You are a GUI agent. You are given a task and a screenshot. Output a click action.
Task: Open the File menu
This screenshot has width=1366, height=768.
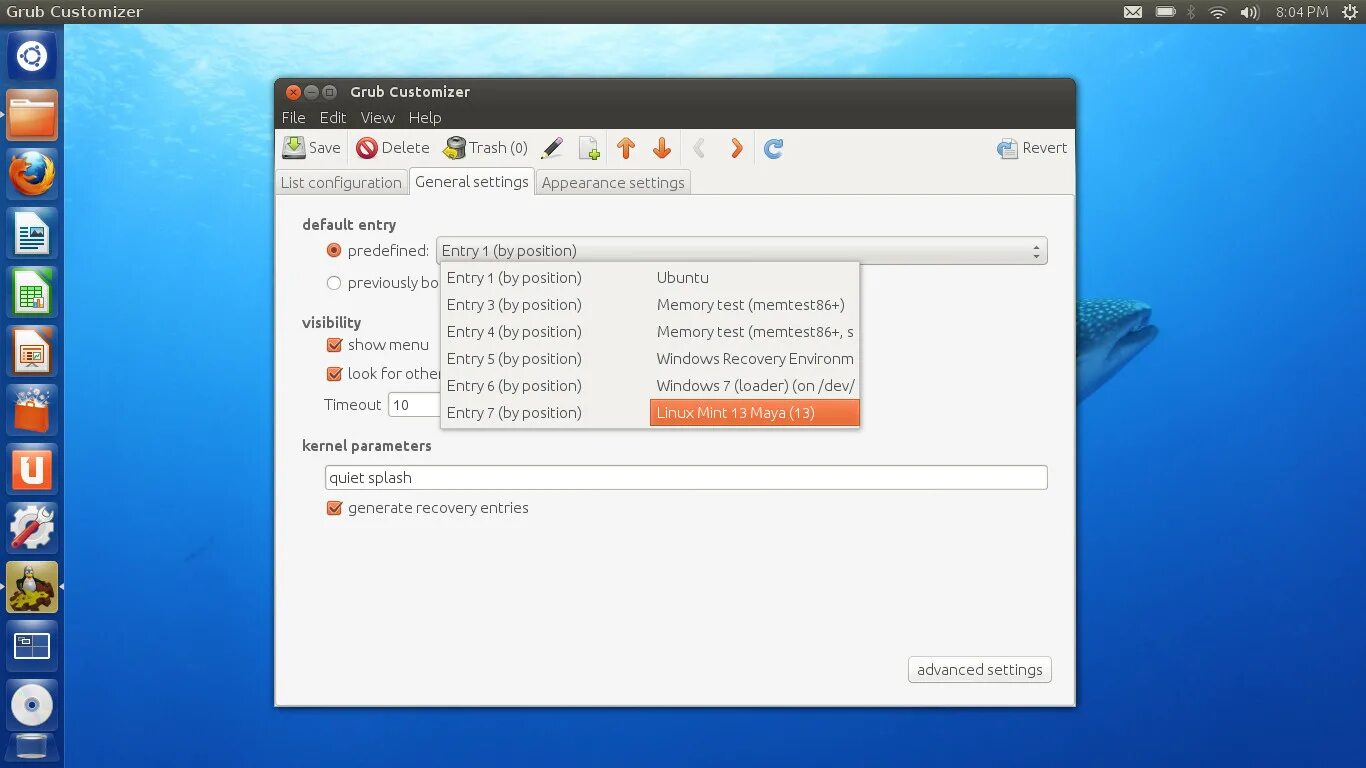point(293,117)
